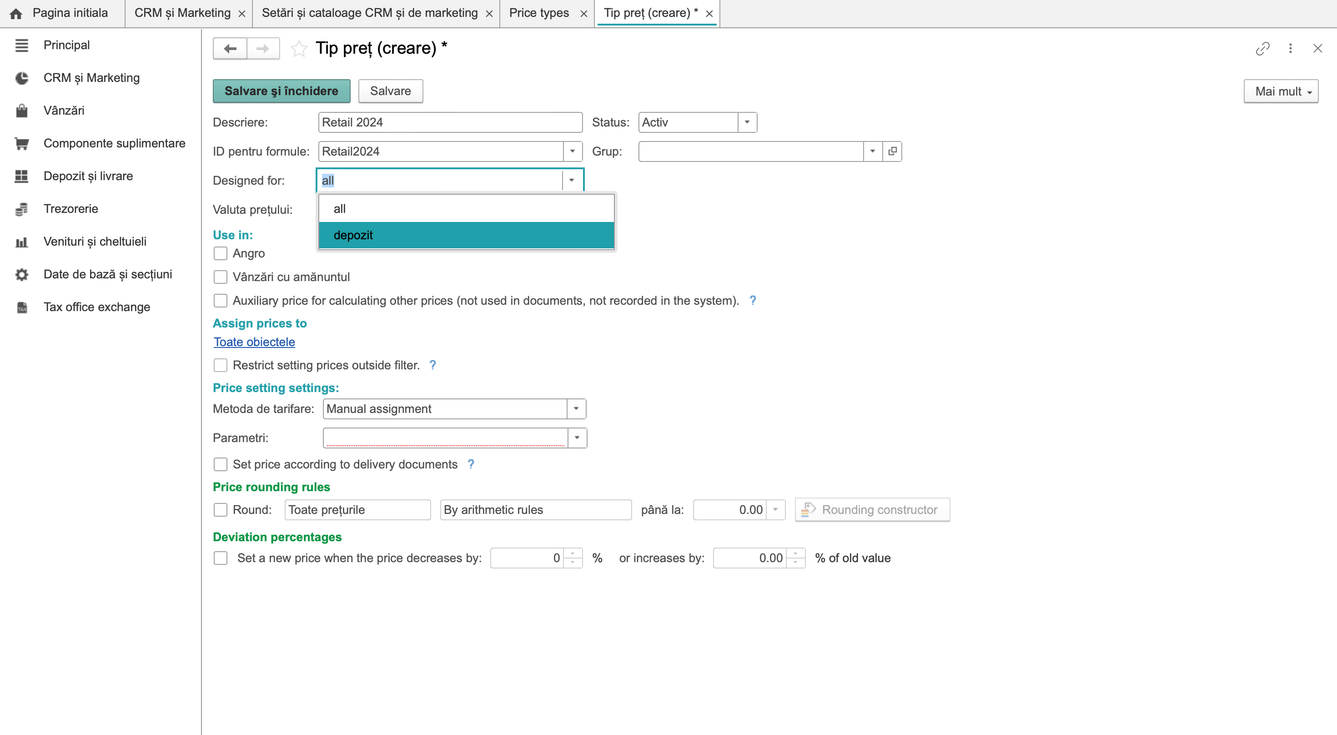Viewport: 1337px width, 735px height.
Task: Open the Status dropdown arrow
Action: 747,122
